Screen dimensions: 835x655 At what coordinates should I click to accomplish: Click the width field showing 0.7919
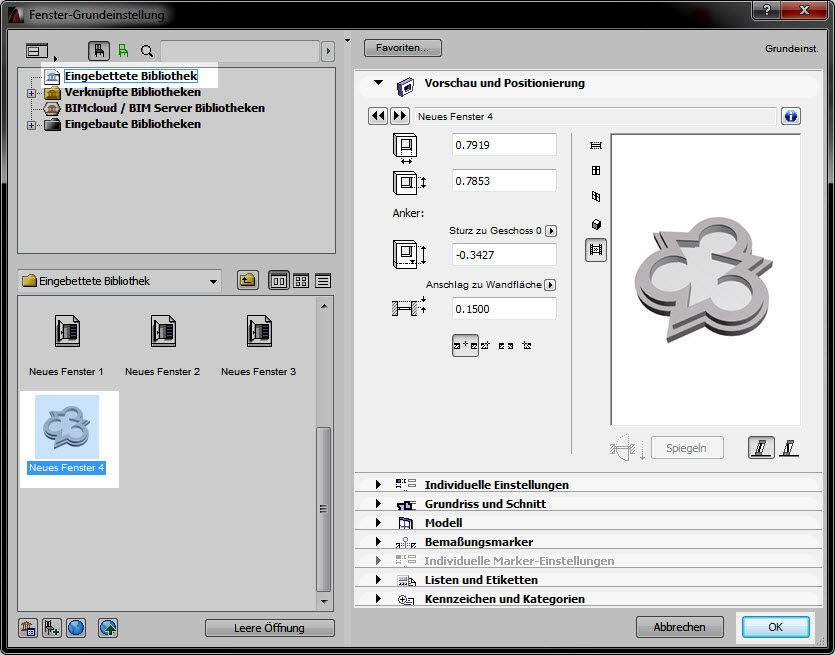click(504, 145)
